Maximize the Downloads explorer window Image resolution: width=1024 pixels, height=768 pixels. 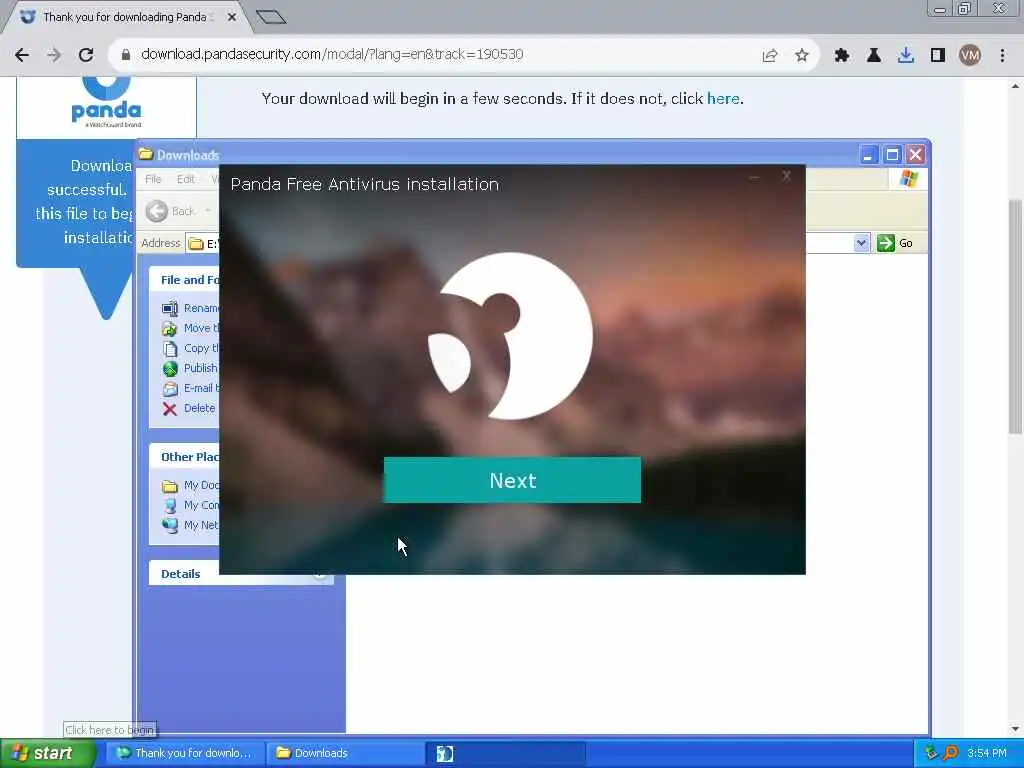coord(892,155)
